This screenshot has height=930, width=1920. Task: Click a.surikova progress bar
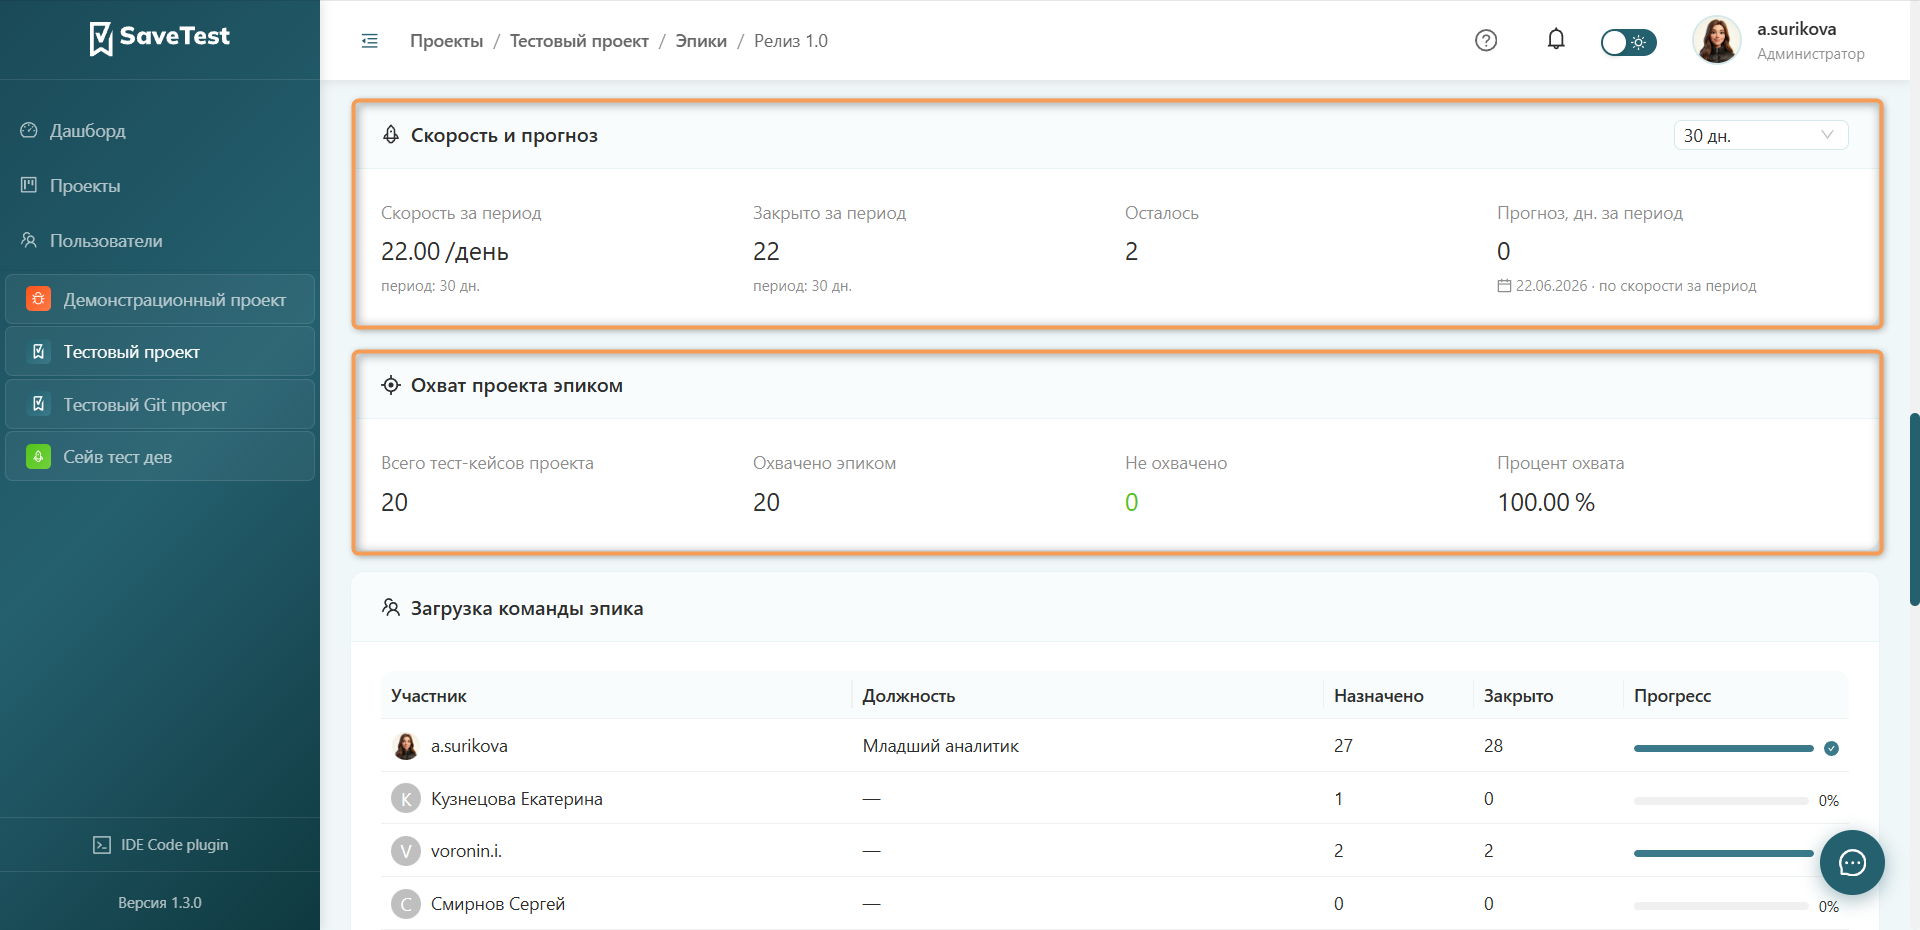point(1723,748)
